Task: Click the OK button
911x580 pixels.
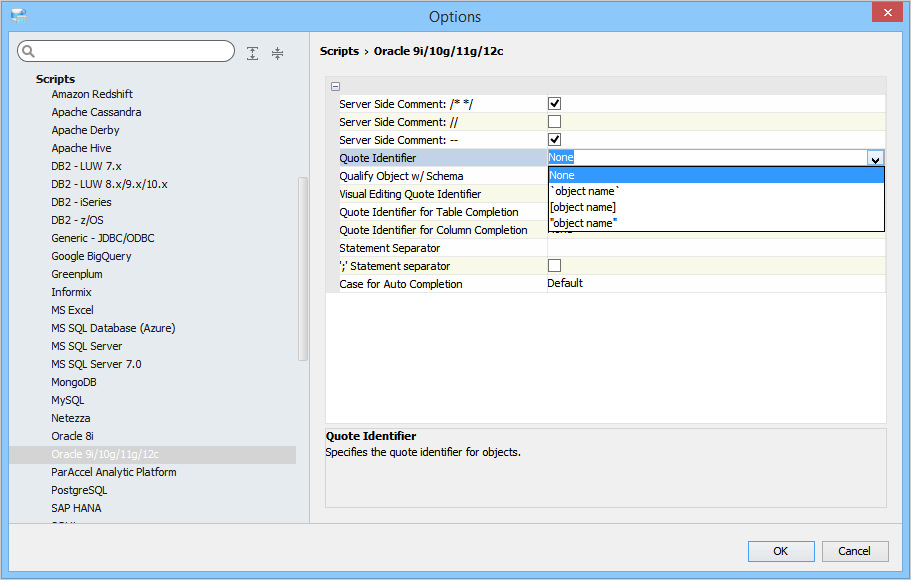Action: [x=780, y=551]
